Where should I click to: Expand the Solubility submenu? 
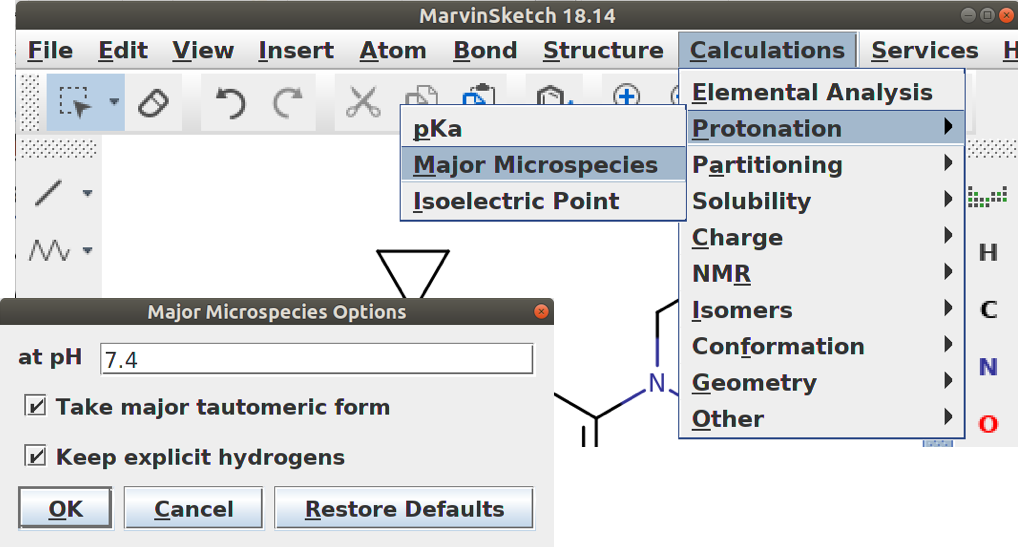(821, 201)
